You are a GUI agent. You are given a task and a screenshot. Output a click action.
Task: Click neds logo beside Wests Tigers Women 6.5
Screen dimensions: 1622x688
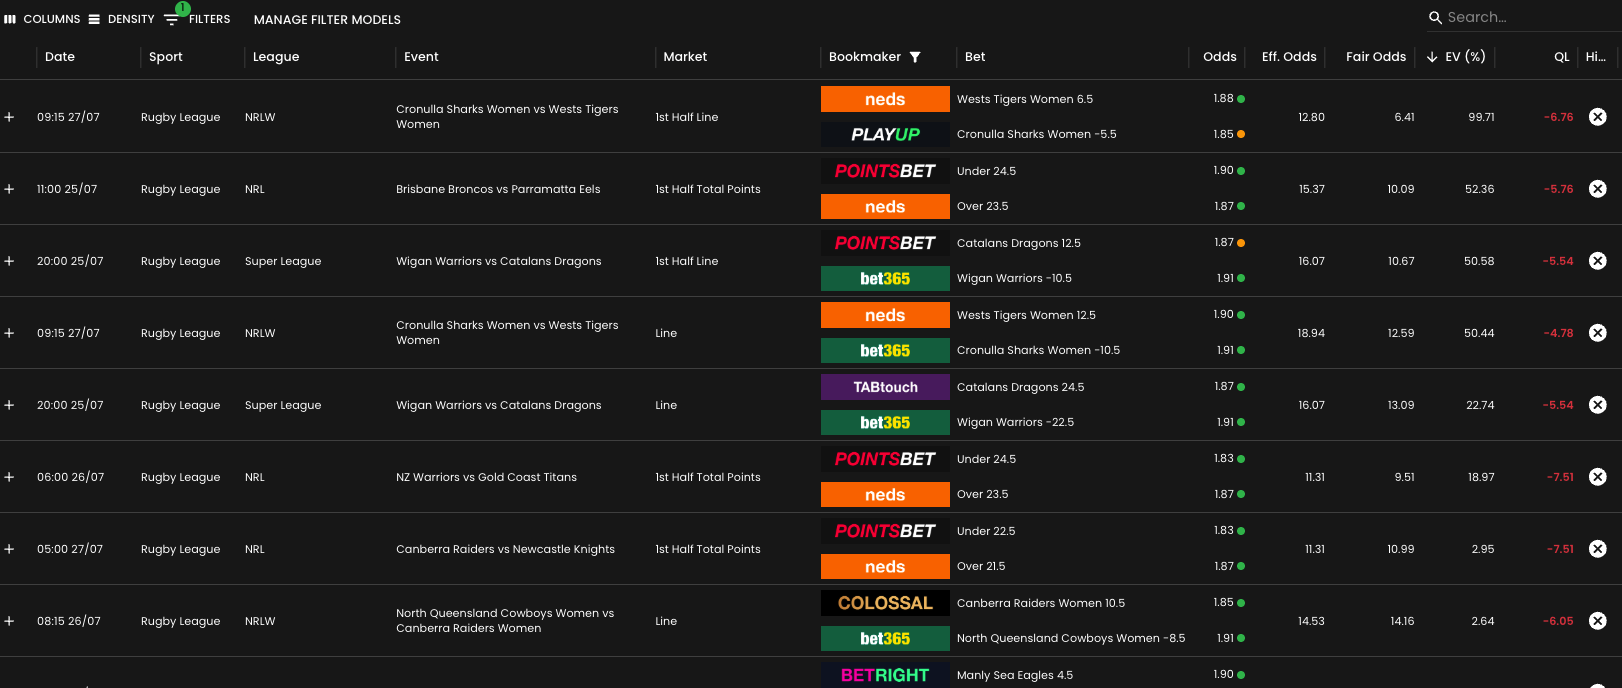tap(885, 99)
